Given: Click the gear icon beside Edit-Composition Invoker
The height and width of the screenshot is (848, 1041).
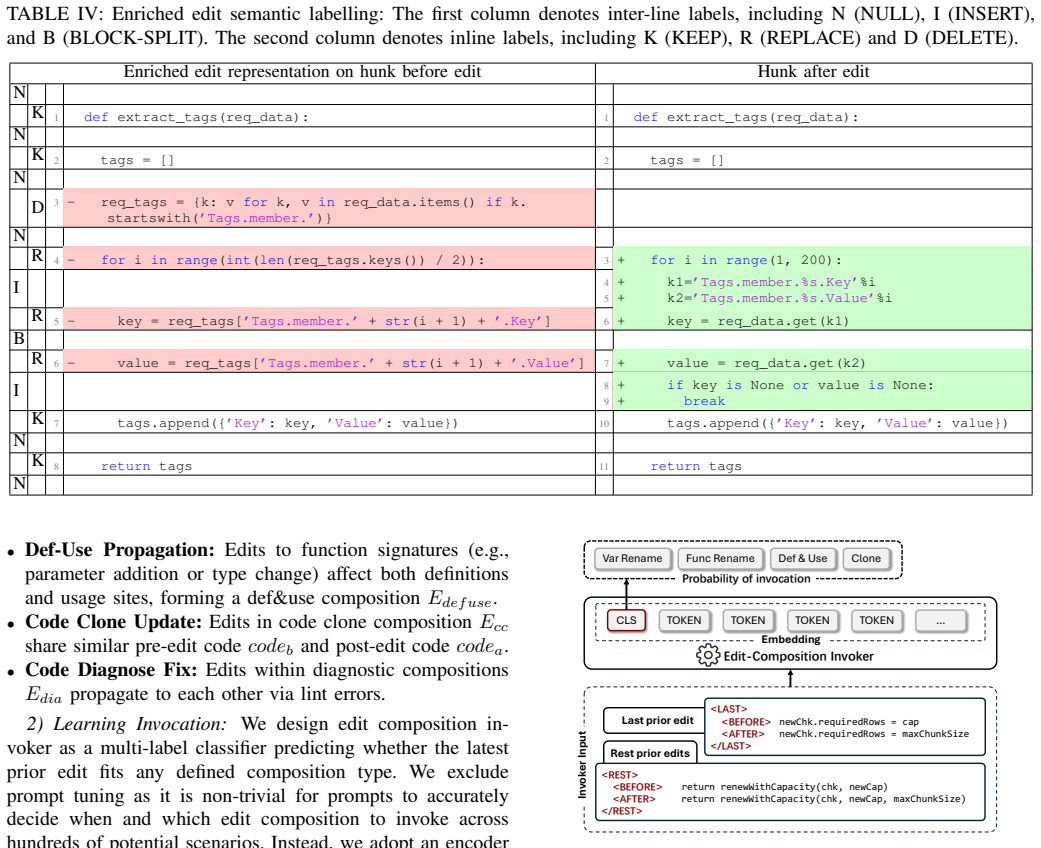Looking at the screenshot, I should pyautogui.click(x=708, y=655).
